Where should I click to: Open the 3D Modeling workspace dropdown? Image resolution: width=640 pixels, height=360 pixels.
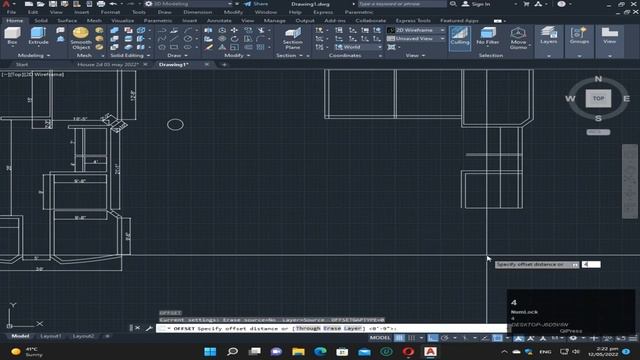[189, 4]
